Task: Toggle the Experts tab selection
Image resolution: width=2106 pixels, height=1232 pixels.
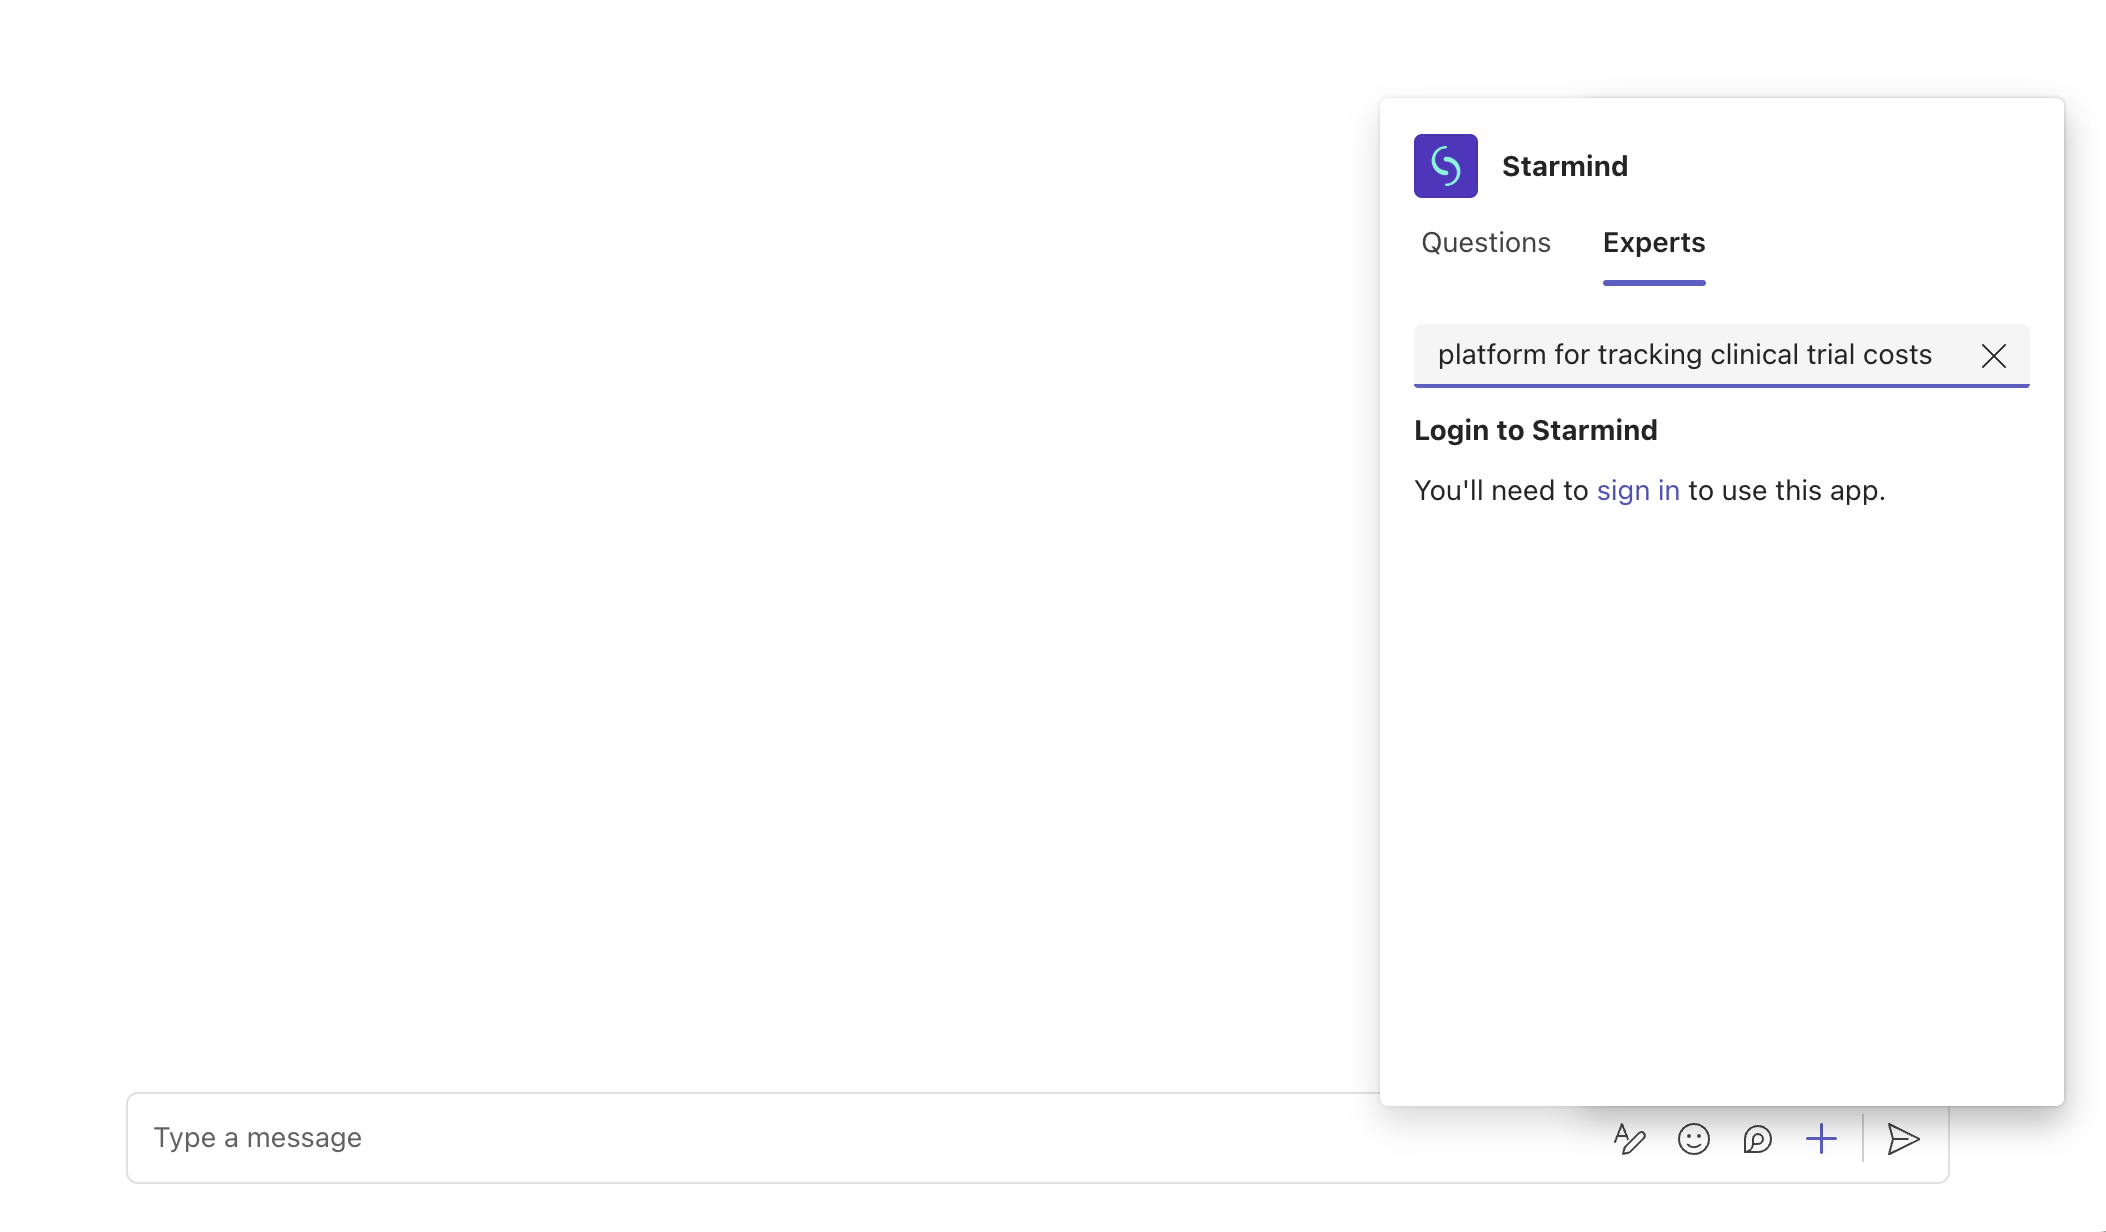Action: point(1653,242)
